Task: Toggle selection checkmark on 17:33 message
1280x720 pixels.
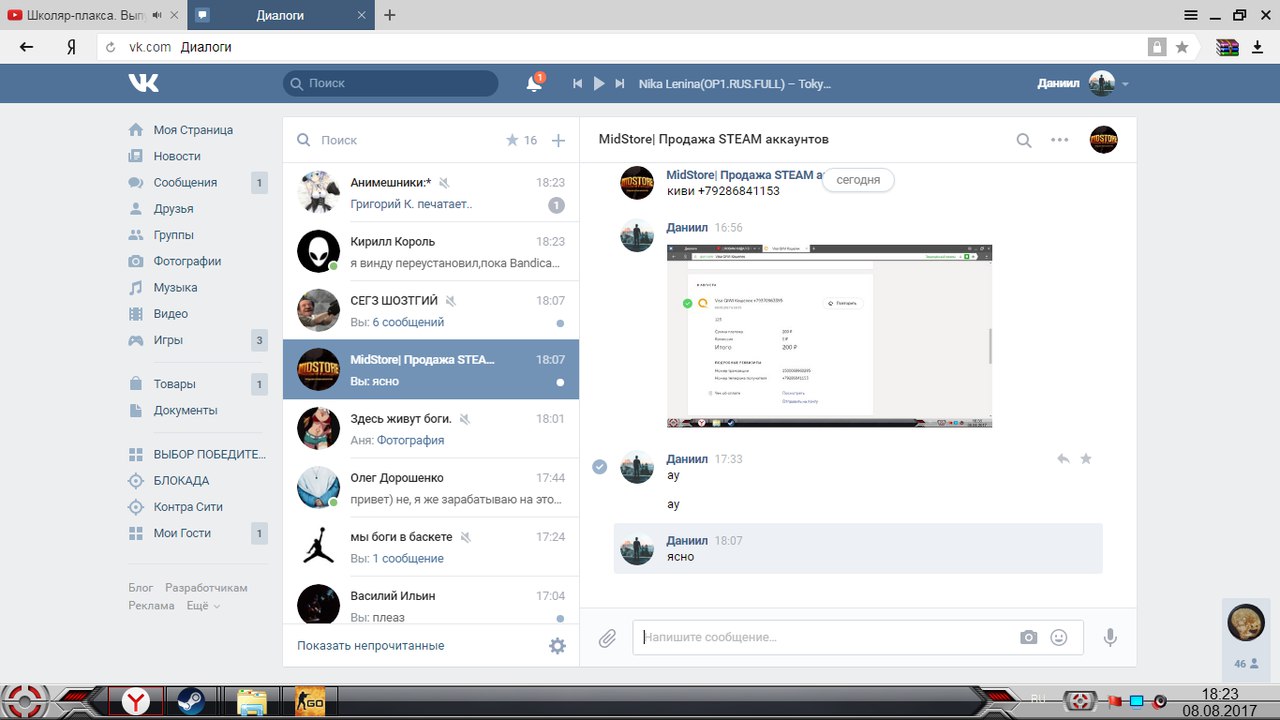Action: [600, 467]
